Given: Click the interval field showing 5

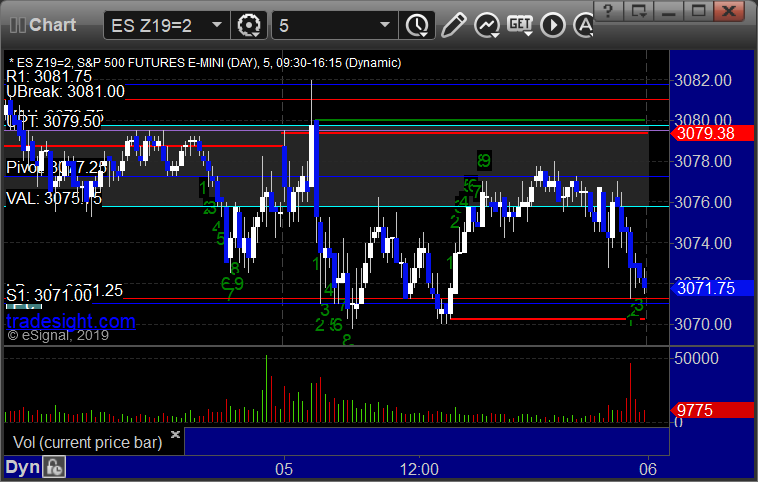Looking at the screenshot, I should tap(335, 25).
